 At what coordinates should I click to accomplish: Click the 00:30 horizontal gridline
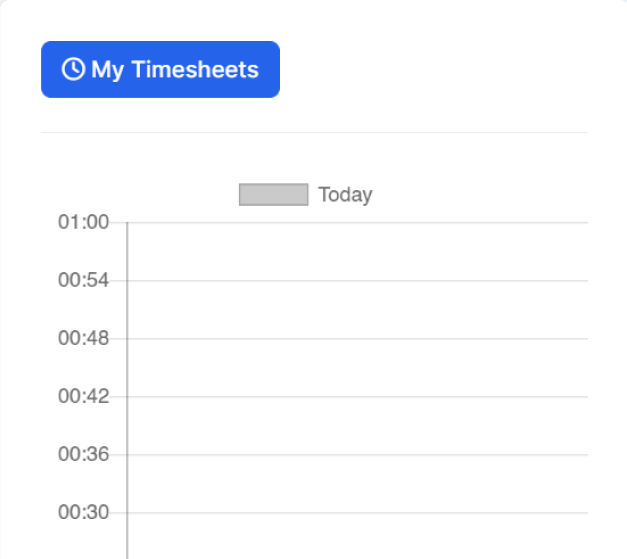[x=357, y=513]
